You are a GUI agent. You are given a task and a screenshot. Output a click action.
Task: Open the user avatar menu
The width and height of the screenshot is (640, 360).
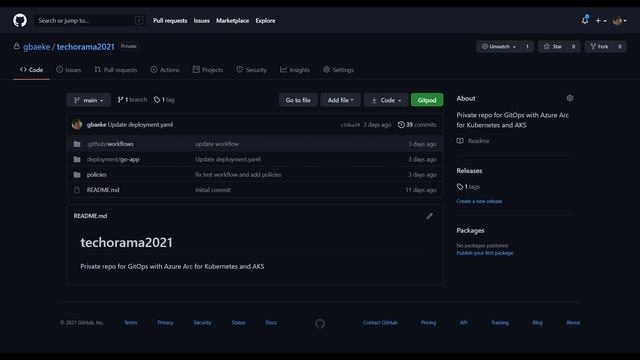pos(620,20)
